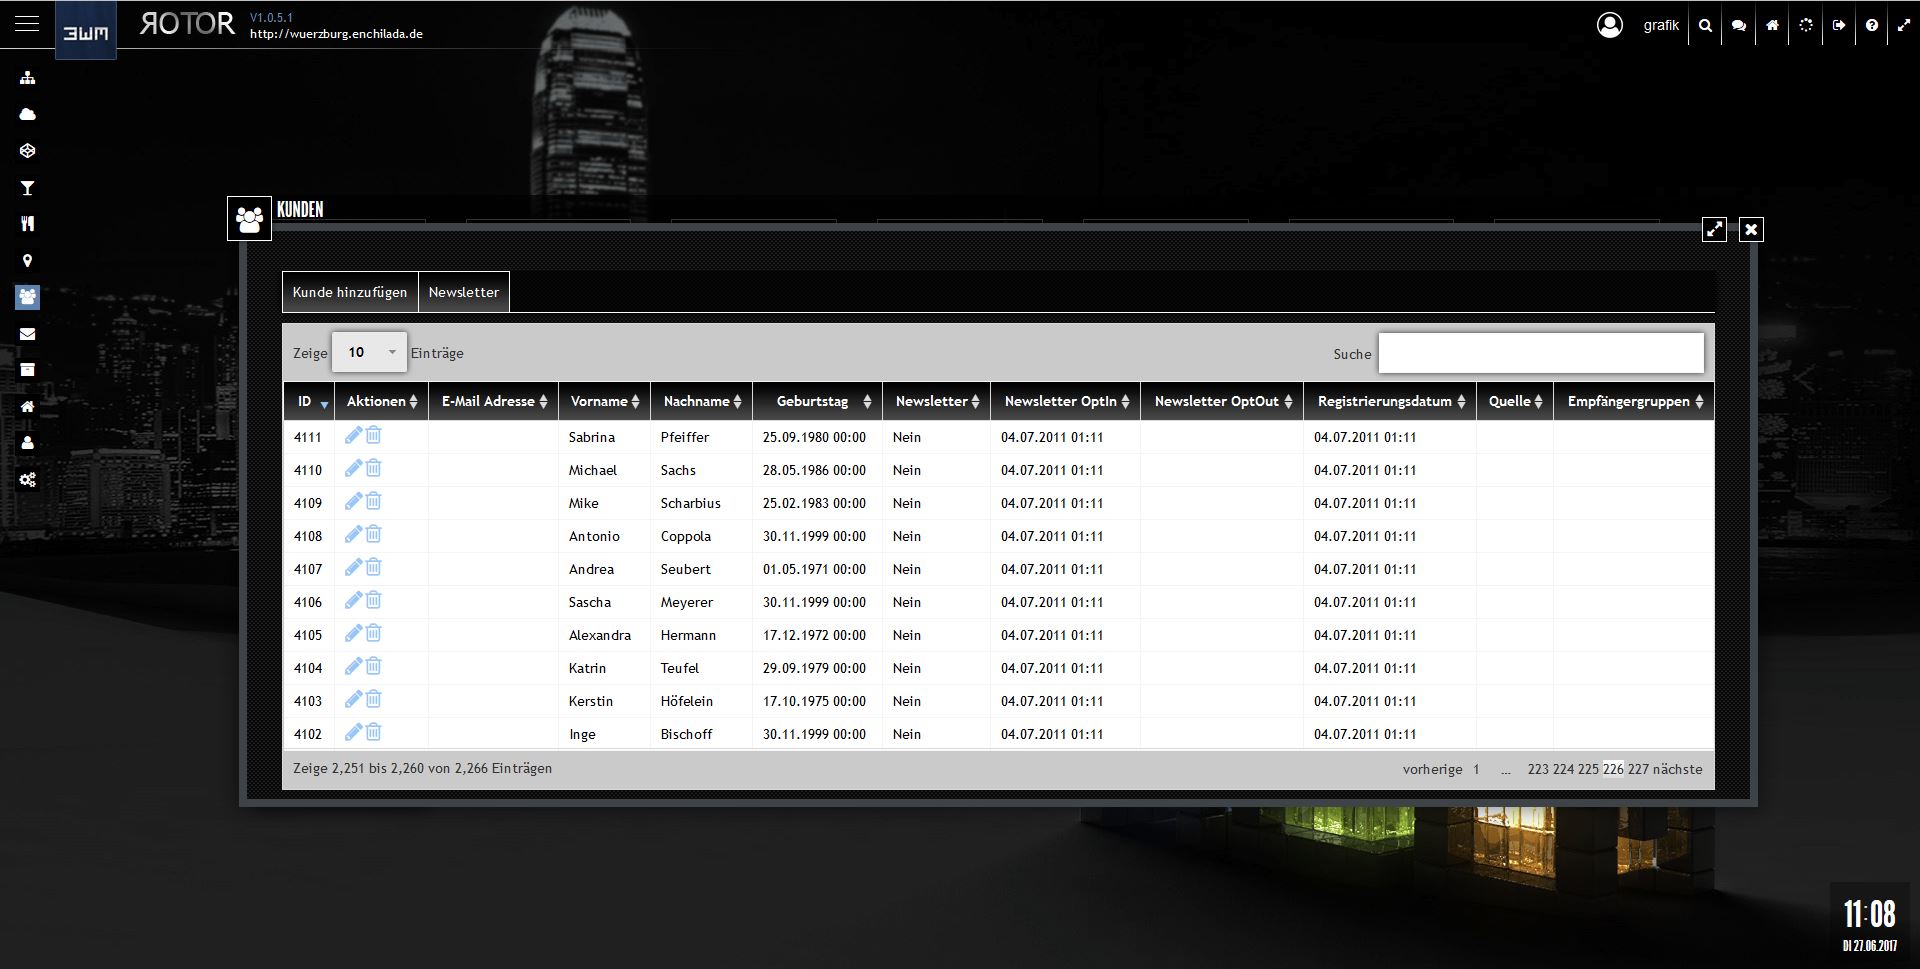Open the cube/package sidebar icon
Viewport: 1920px width, 969px height.
[x=27, y=151]
